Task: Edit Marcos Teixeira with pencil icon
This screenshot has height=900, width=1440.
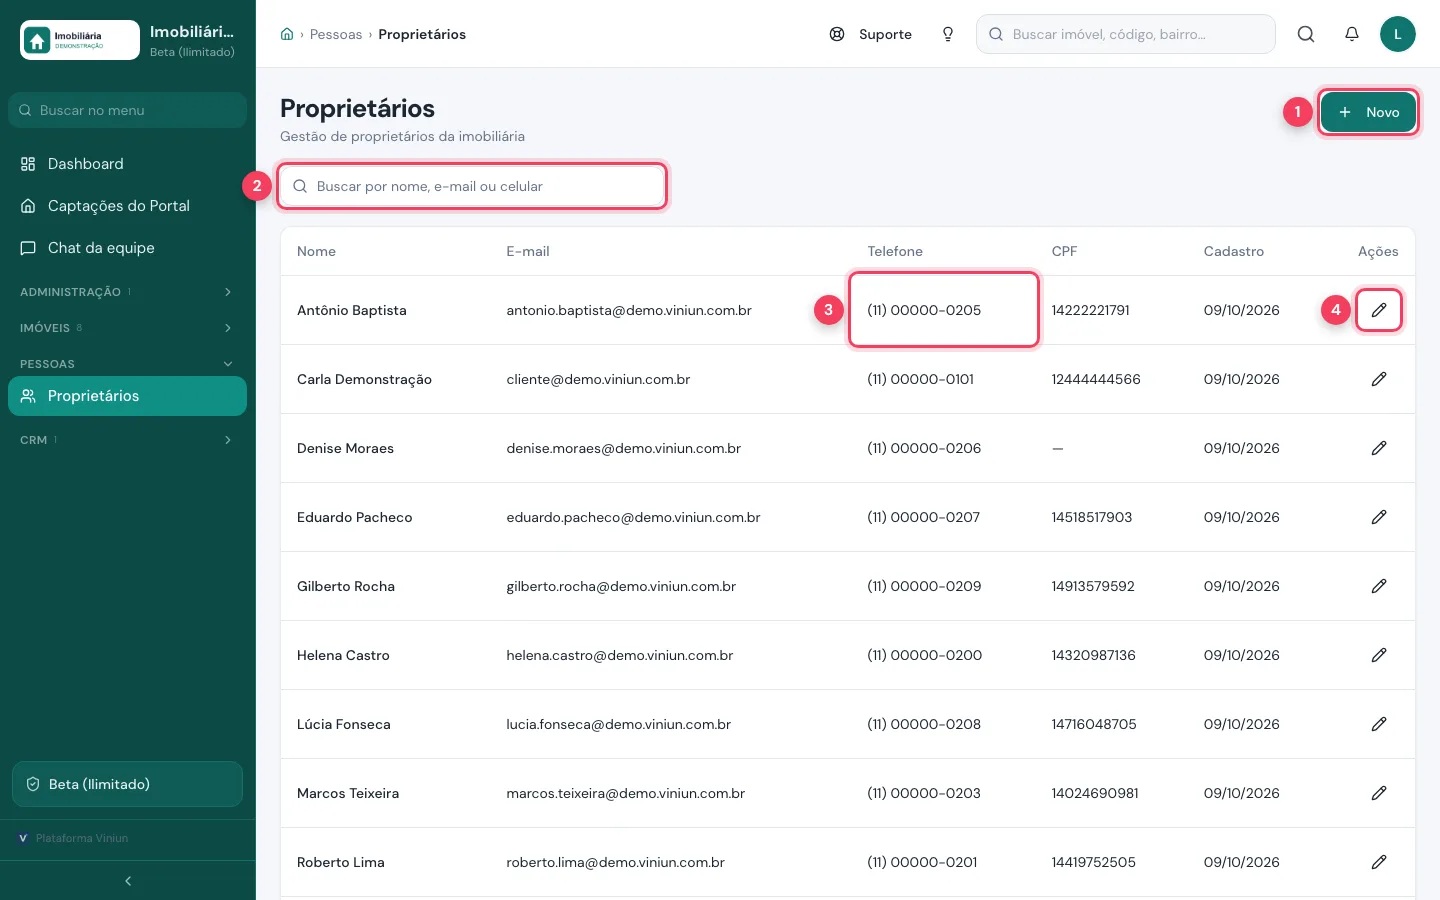Action: pos(1379,793)
